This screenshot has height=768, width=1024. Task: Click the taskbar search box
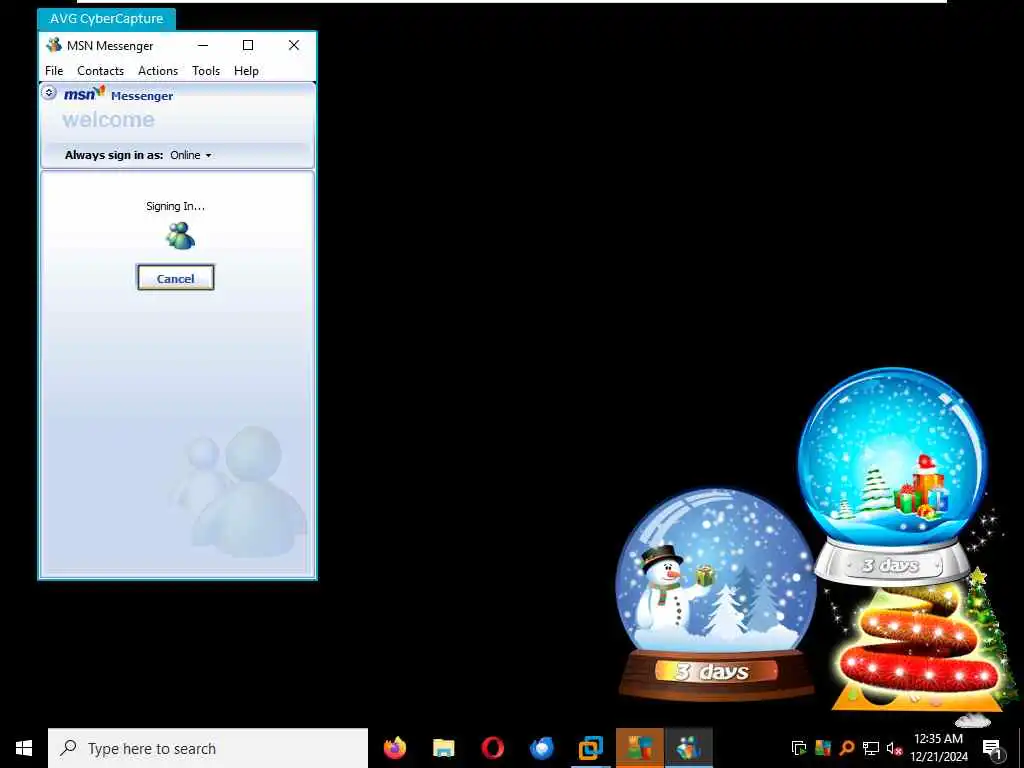tap(208, 748)
